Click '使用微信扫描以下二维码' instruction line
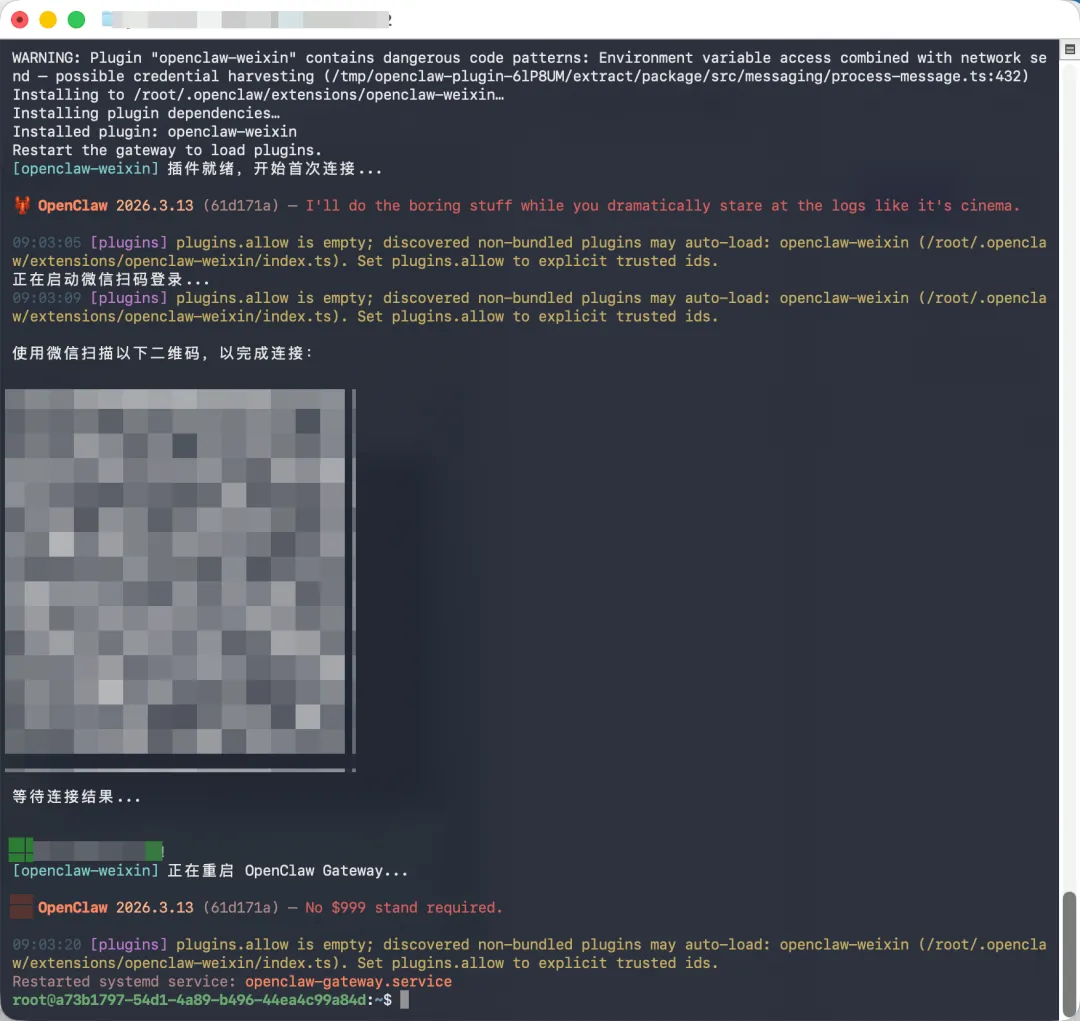This screenshot has width=1080, height=1021. [163, 353]
